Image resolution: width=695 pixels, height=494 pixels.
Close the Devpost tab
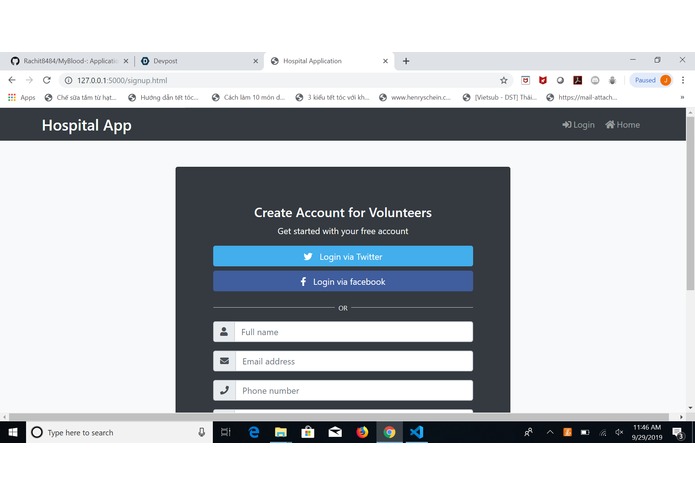(x=256, y=61)
